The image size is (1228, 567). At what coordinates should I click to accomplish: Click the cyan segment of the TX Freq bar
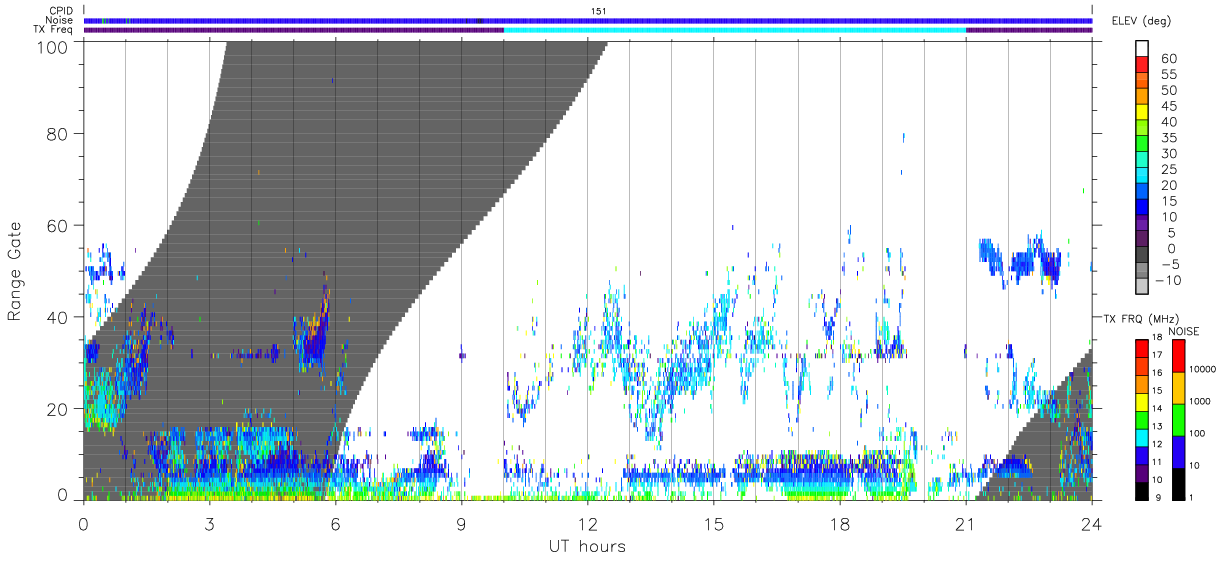coord(735,30)
